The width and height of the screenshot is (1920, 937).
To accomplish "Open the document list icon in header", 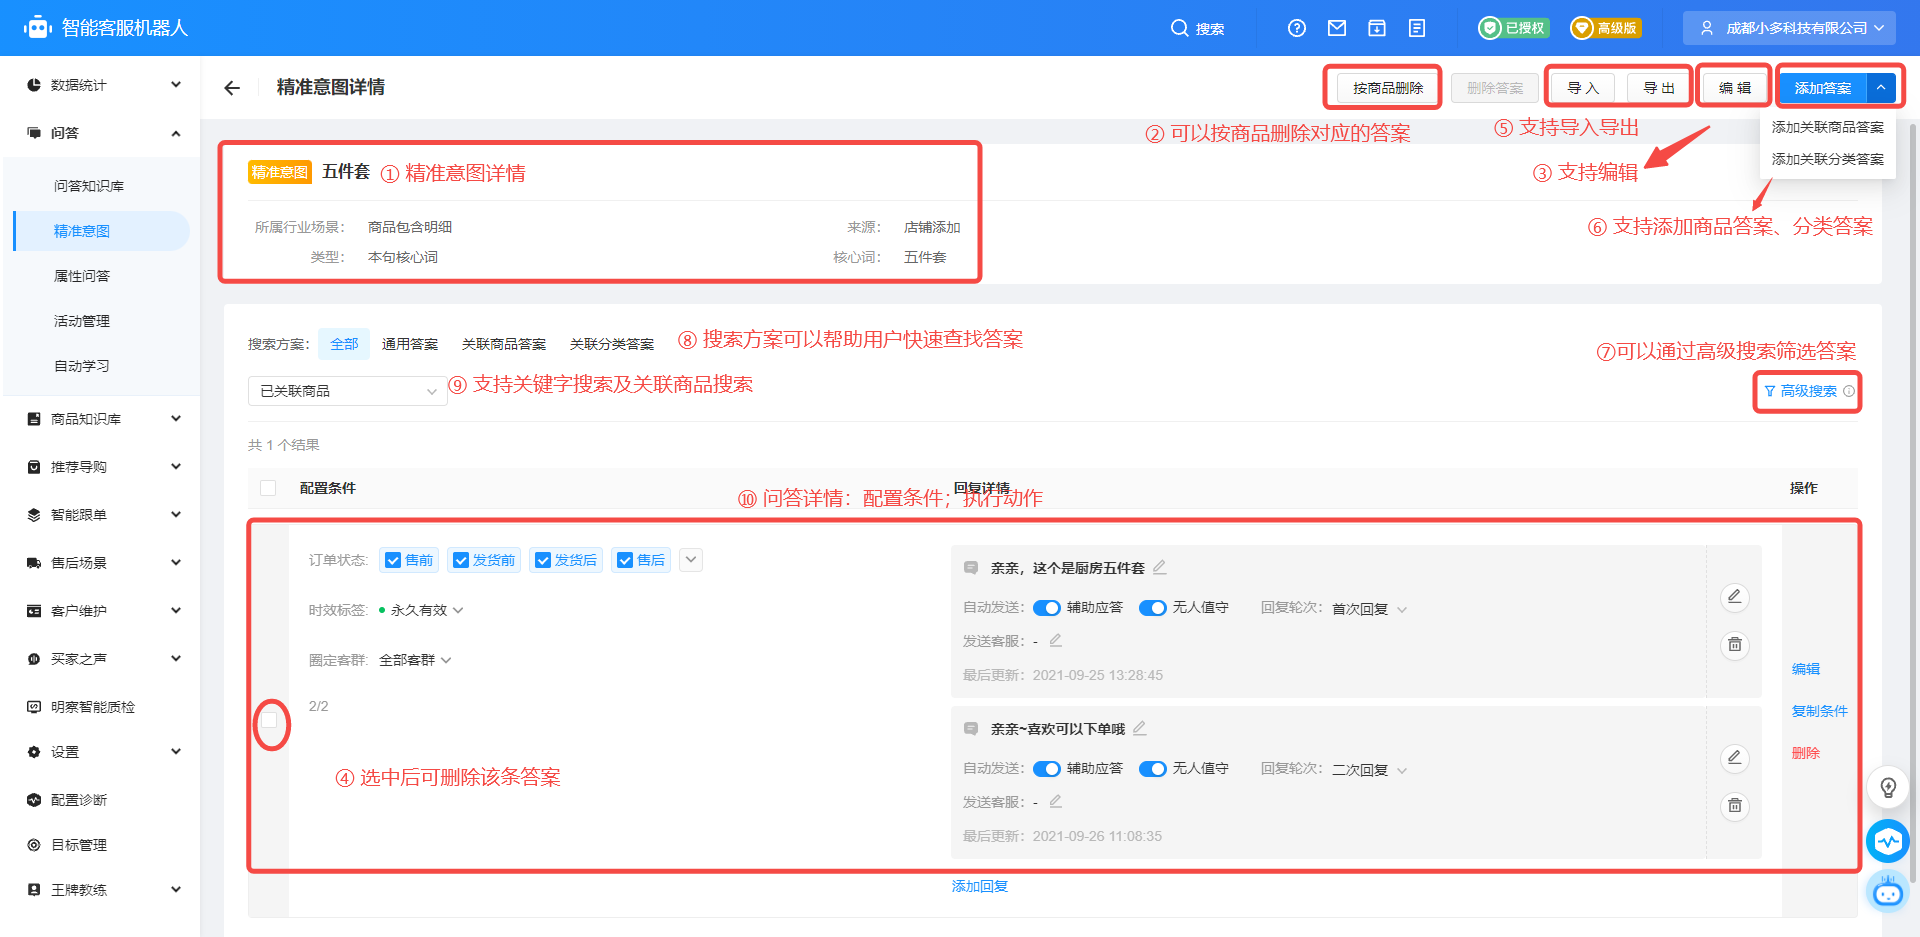I will 1417,28.
